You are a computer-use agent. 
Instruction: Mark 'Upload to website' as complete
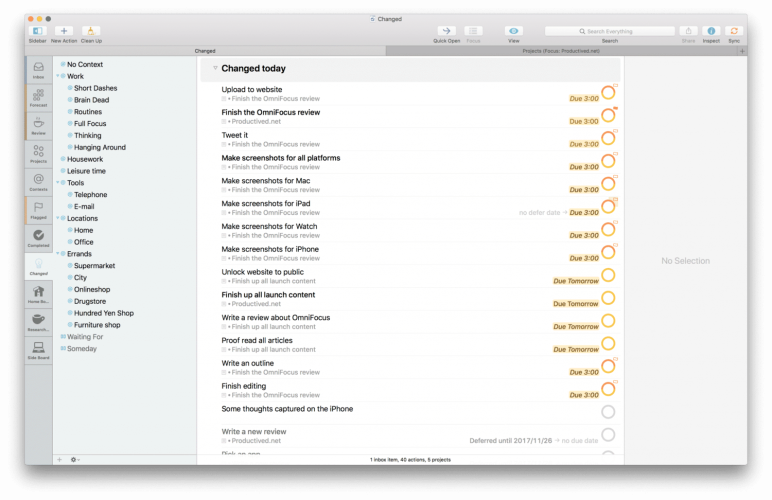point(608,93)
